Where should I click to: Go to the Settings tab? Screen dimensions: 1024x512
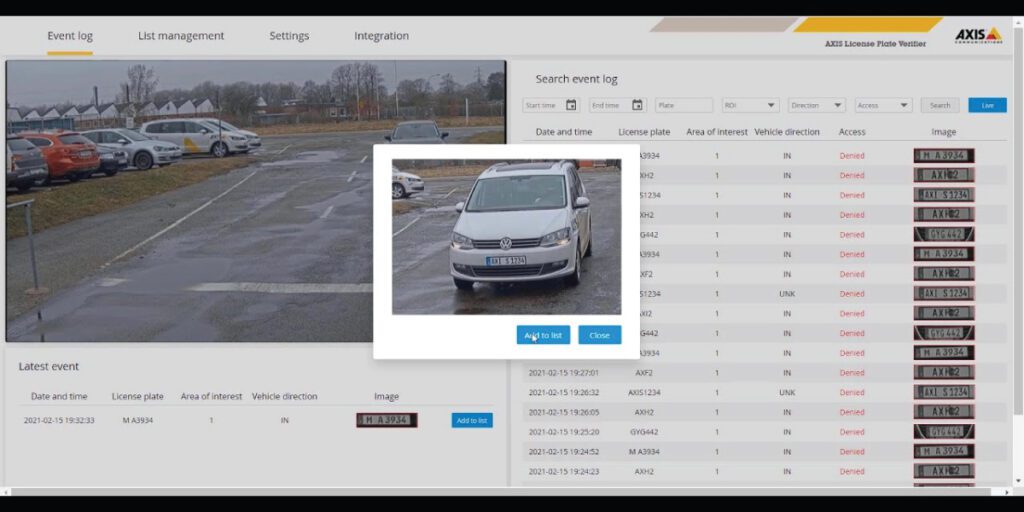click(x=289, y=36)
